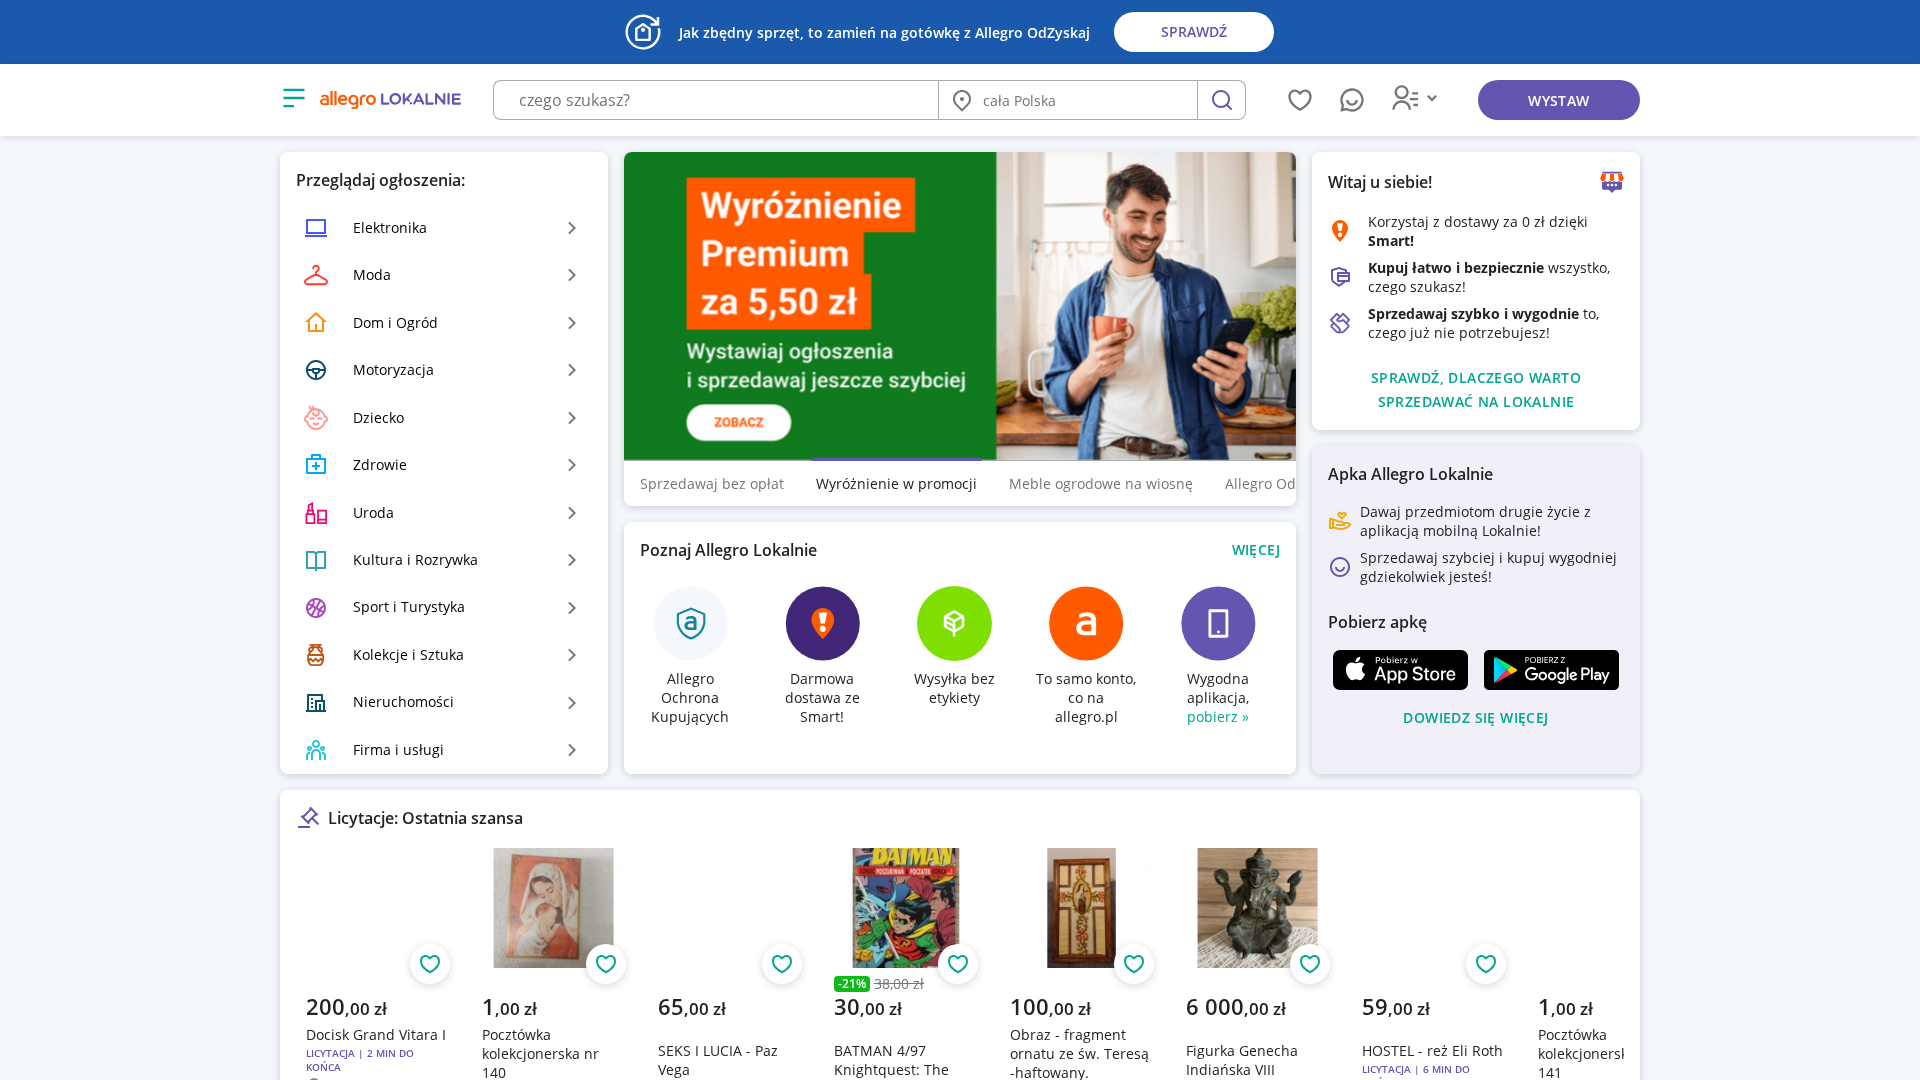The height and width of the screenshot is (1080, 1920).
Task: Favorite the Docisk Grand Vitara listing
Action: pyautogui.click(x=430, y=964)
